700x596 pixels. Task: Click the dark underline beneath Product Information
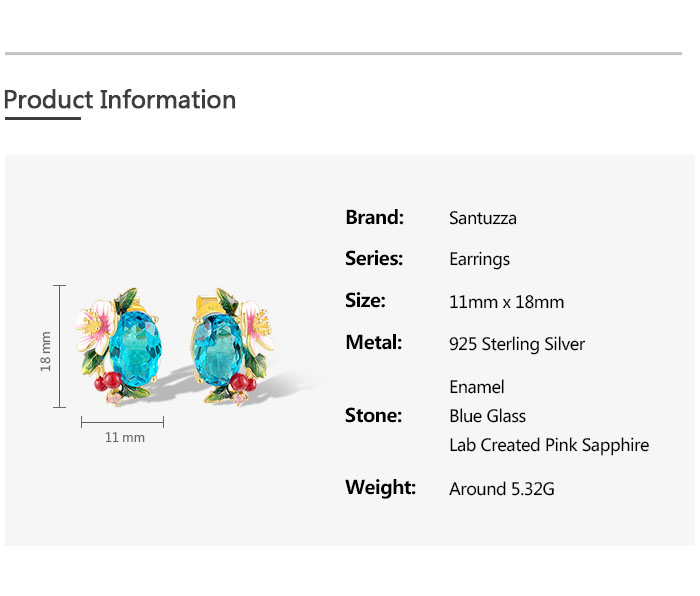click(42, 118)
